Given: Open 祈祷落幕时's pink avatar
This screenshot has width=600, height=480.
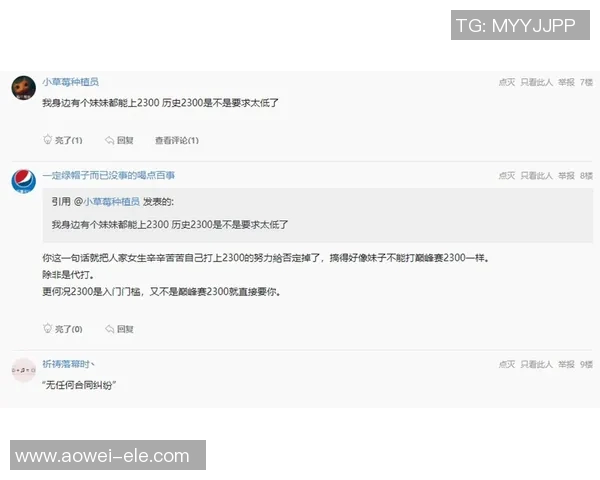Looking at the screenshot, I should click(x=24, y=370).
